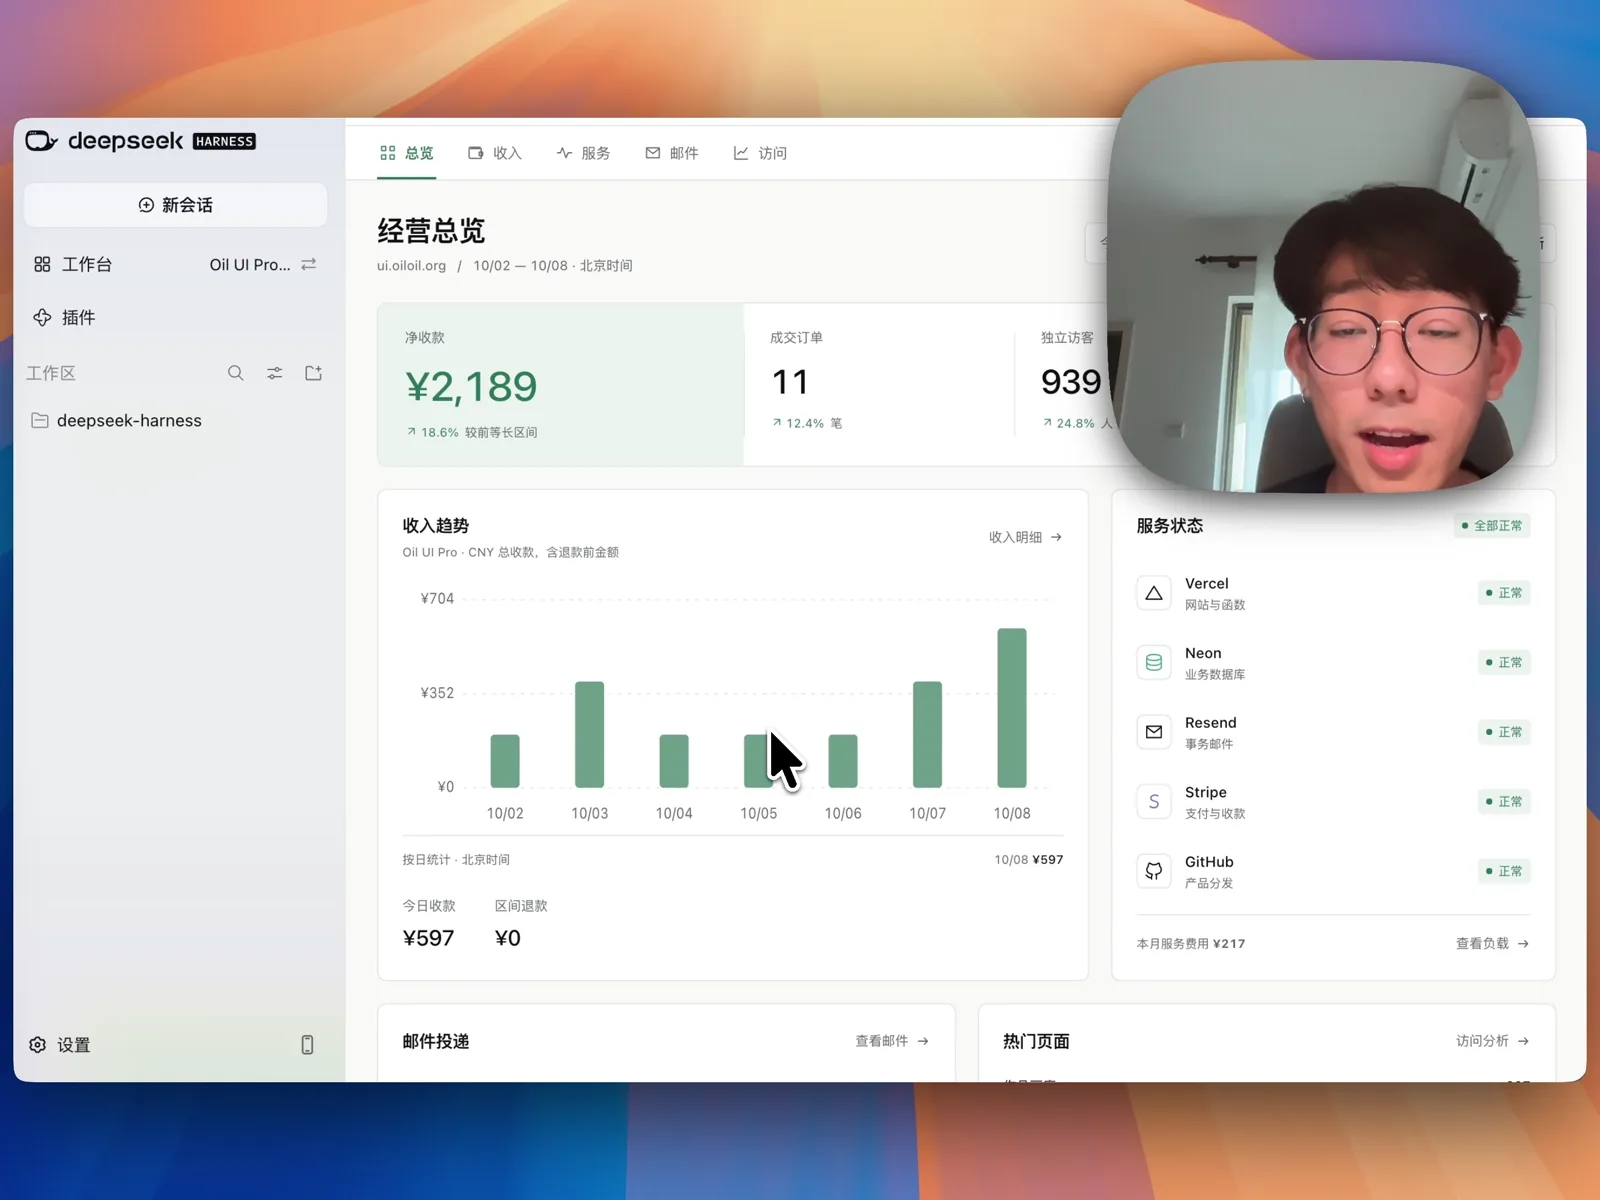Search the workspace with the magnifier icon

tap(236, 373)
